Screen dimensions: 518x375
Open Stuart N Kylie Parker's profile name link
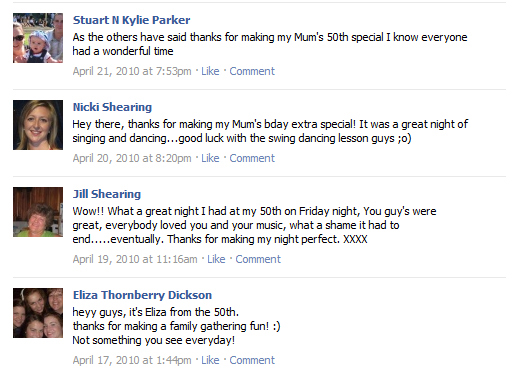click(x=132, y=20)
